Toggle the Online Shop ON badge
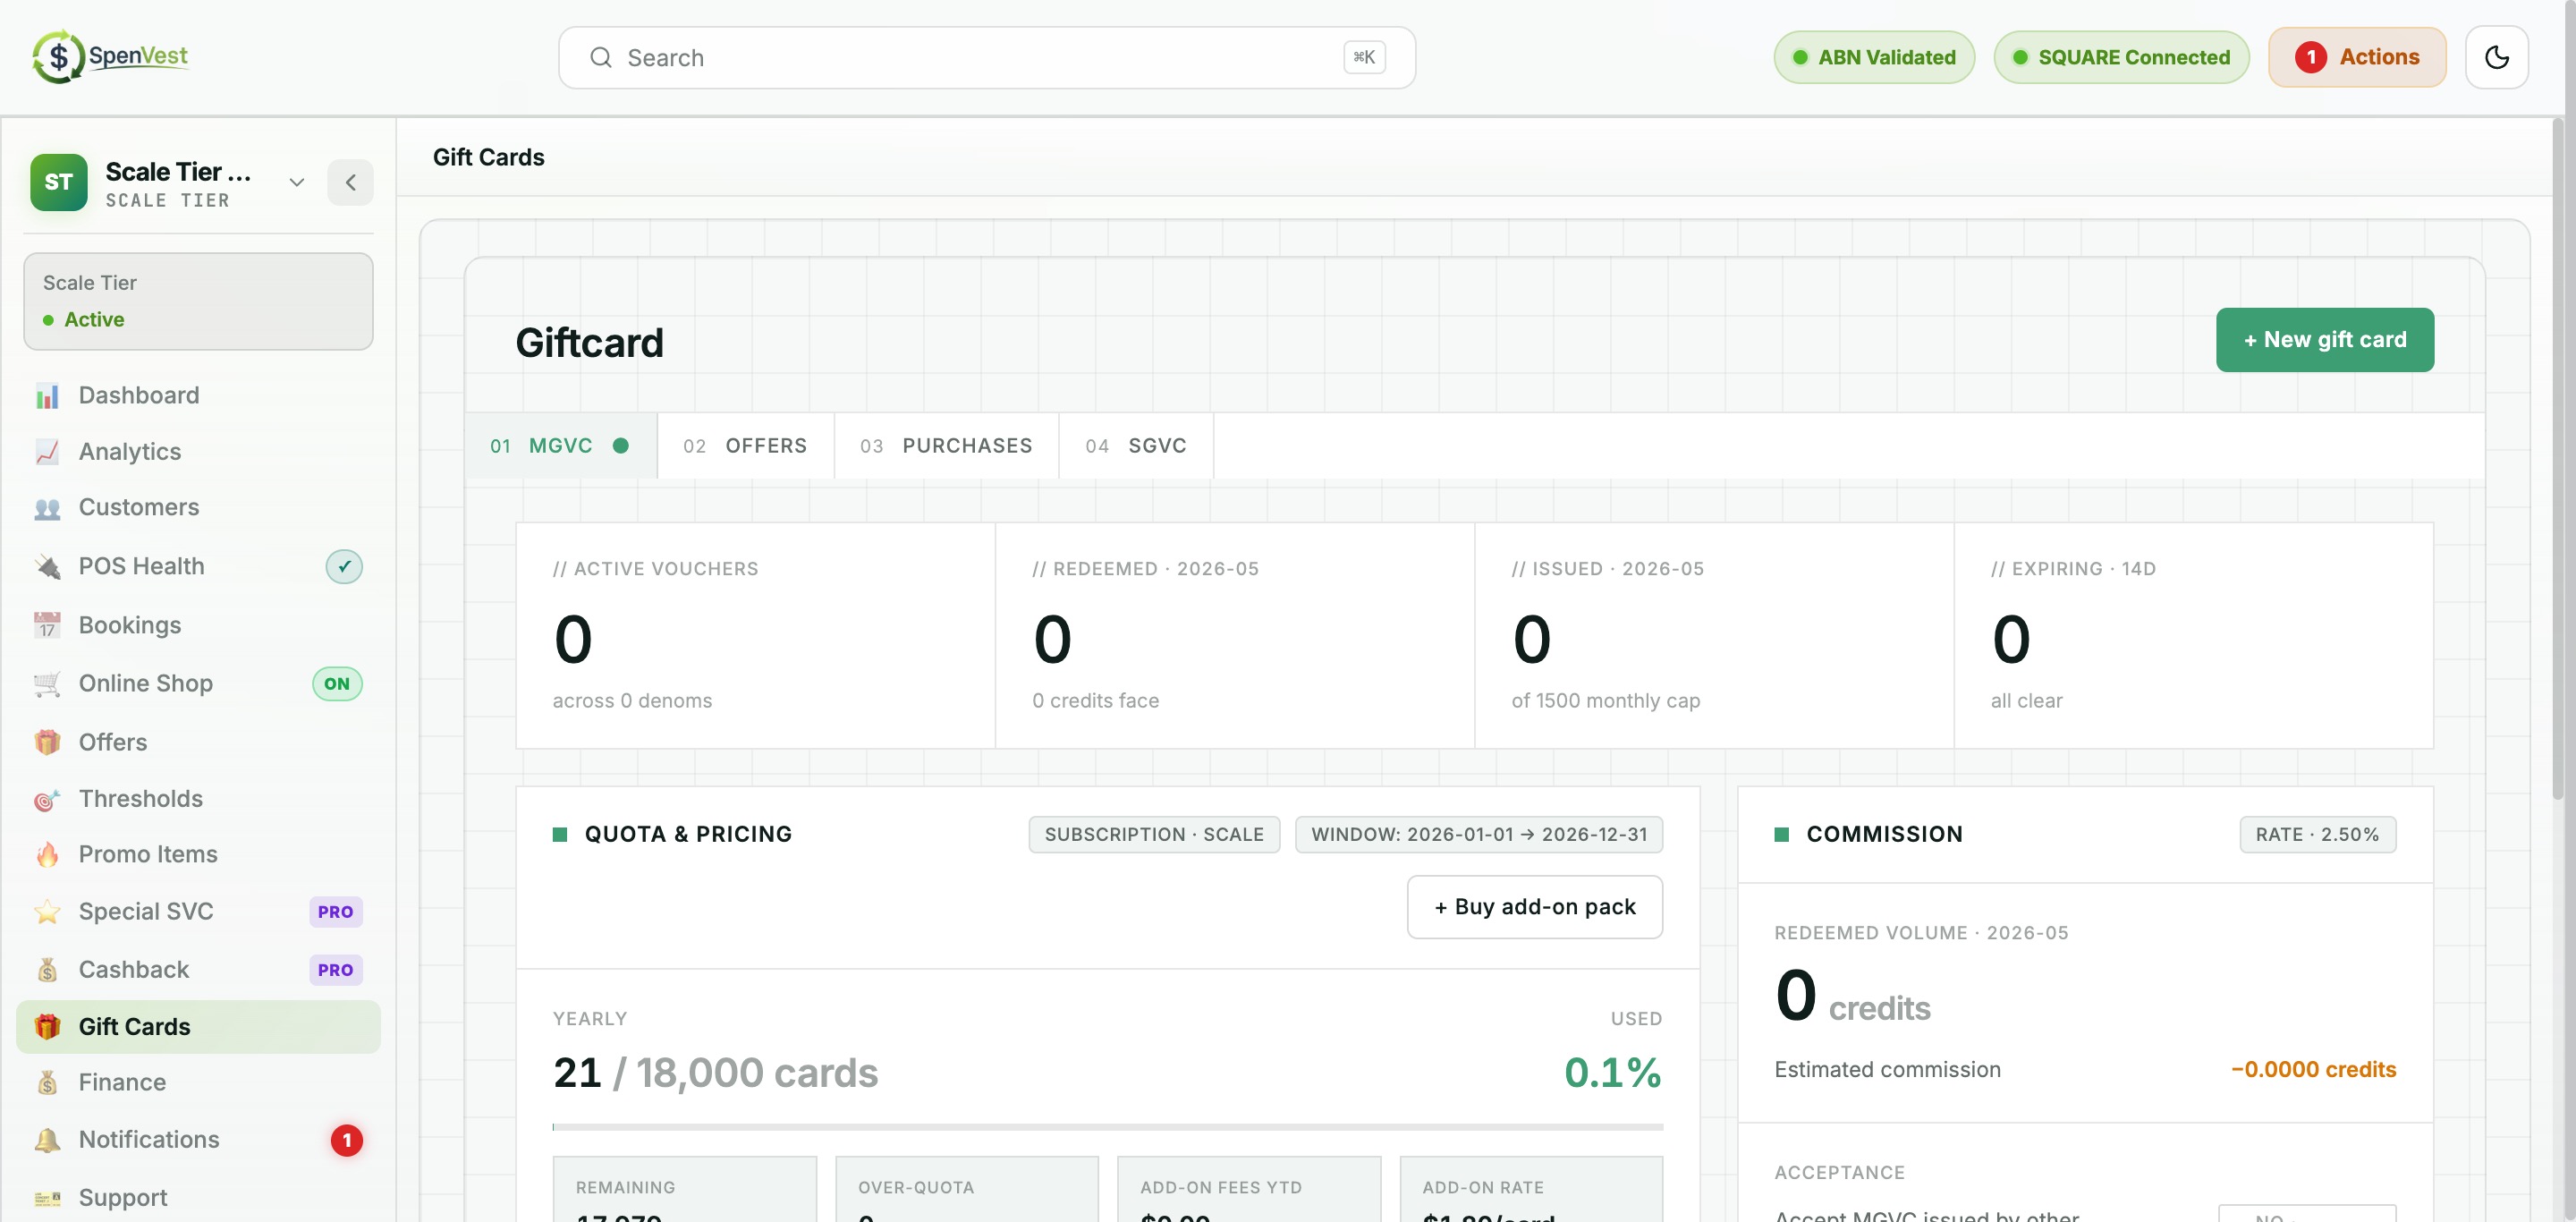2576x1222 pixels. [x=337, y=684]
